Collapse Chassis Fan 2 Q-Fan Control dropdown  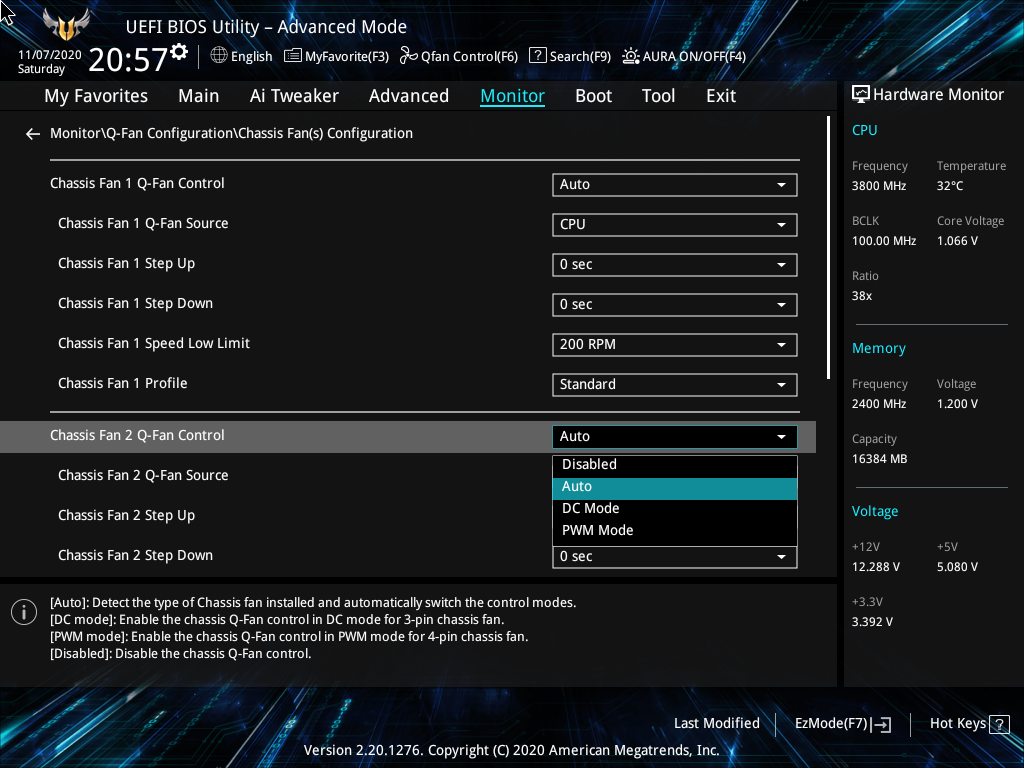click(675, 437)
